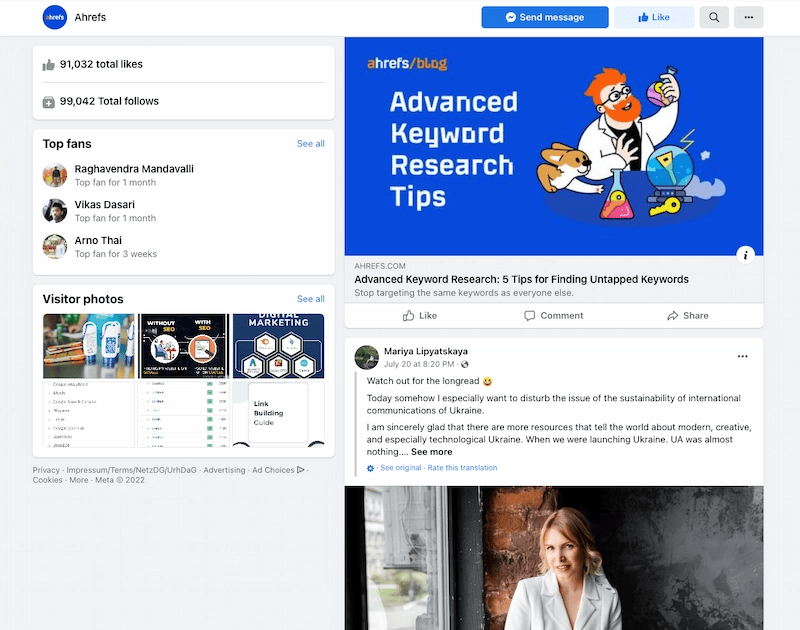This screenshot has width=800, height=630.
Task: See original post language
Action: click(401, 468)
